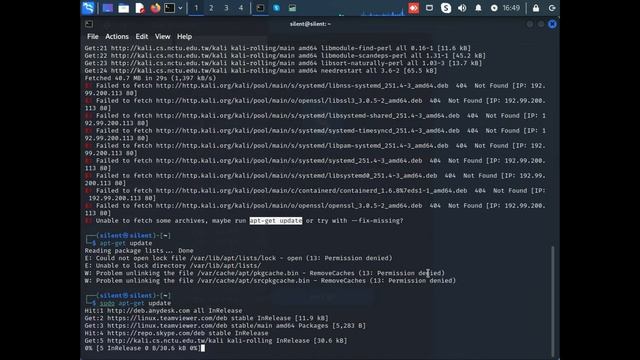Image resolution: width=640 pixels, height=360 pixels.
Task: Click 'Hit:1 http://deb.anydesk.com' line
Action: click(163, 310)
